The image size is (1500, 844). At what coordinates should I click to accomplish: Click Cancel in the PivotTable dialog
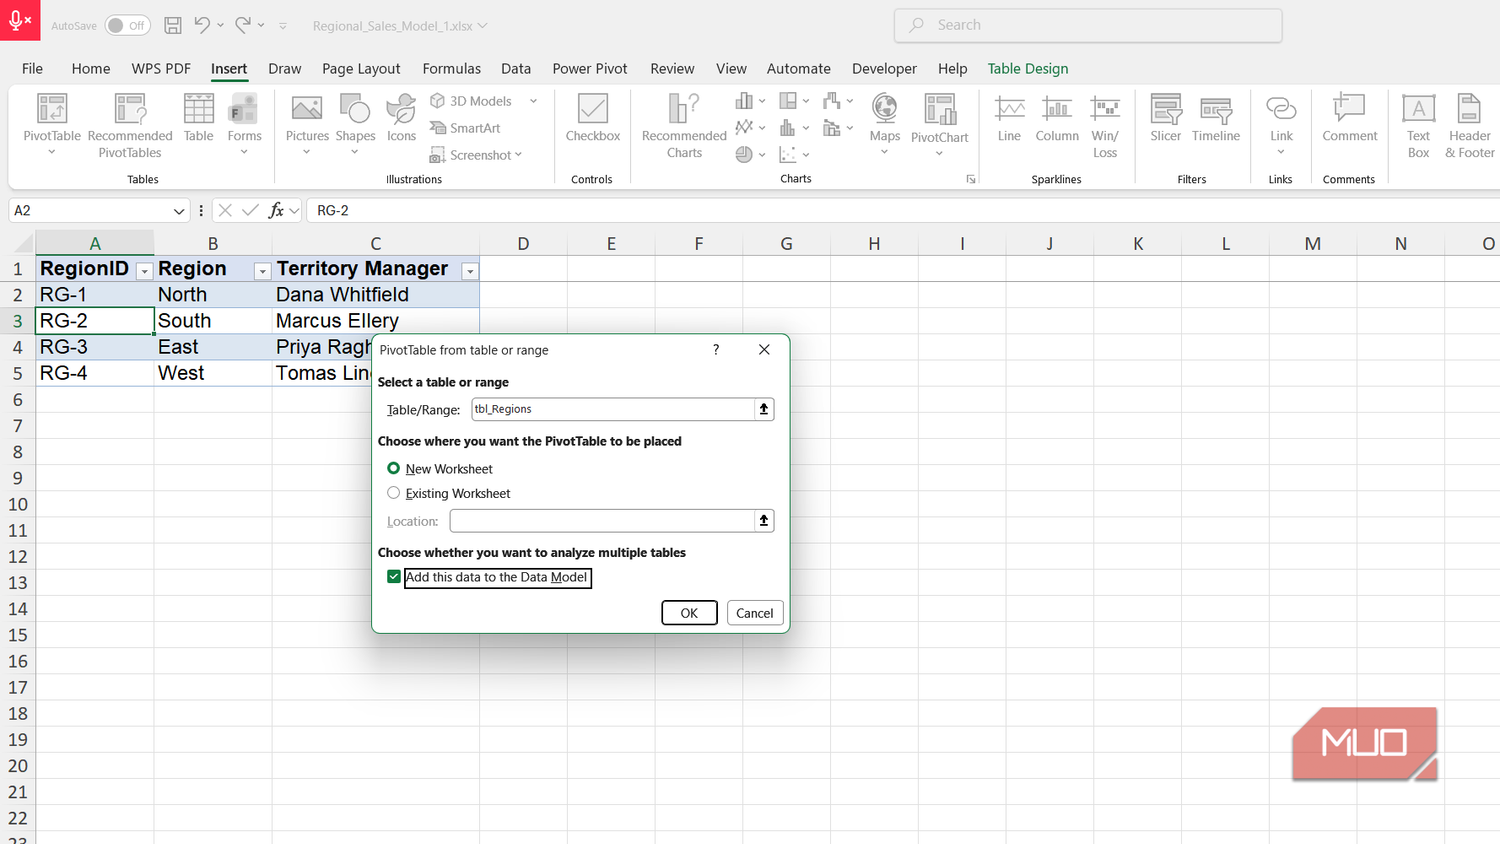755,613
